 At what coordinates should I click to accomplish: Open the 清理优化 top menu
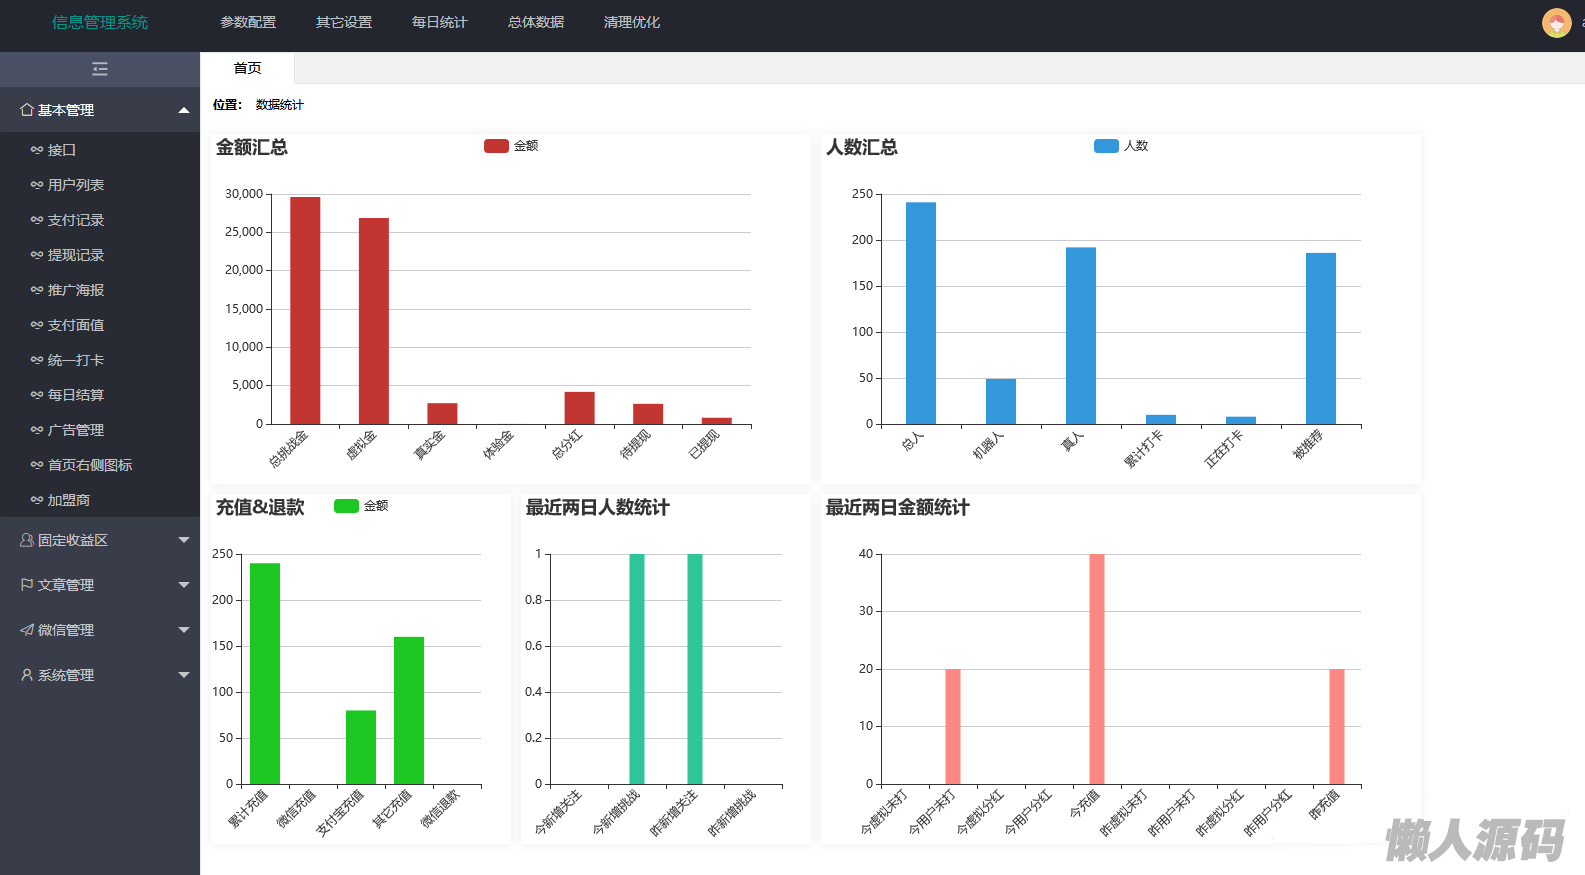point(632,22)
